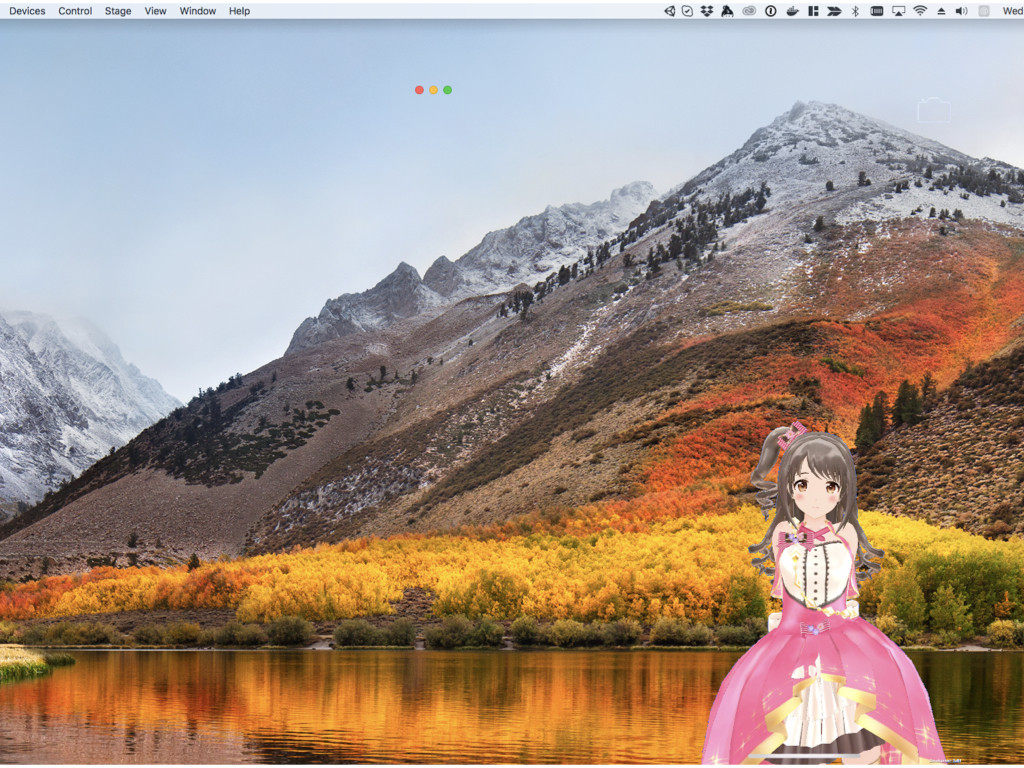Zoom the window with green button

click(447, 90)
